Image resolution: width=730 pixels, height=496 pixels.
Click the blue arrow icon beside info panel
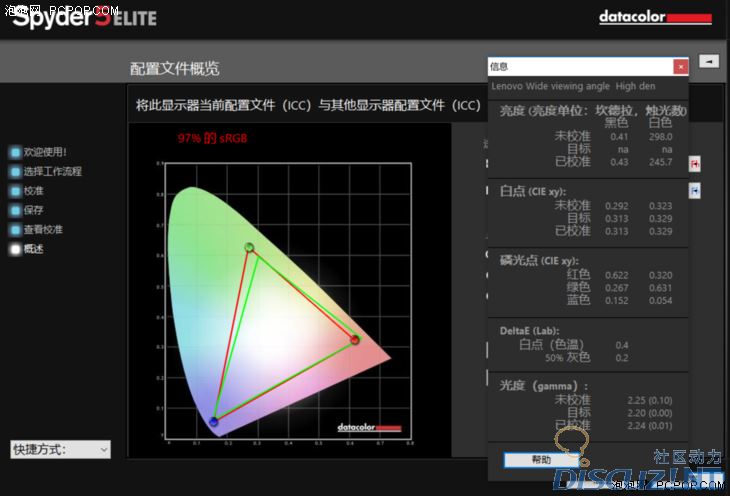[x=694, y=190]
